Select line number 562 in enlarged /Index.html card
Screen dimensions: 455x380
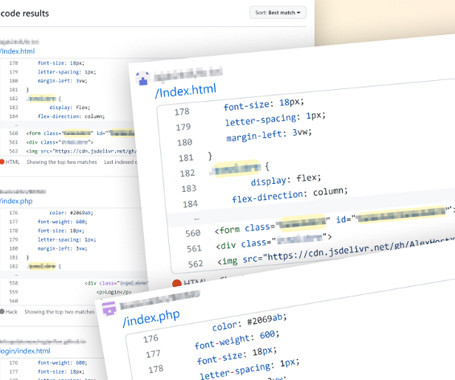pyautogui.click(x=195, y=264)
